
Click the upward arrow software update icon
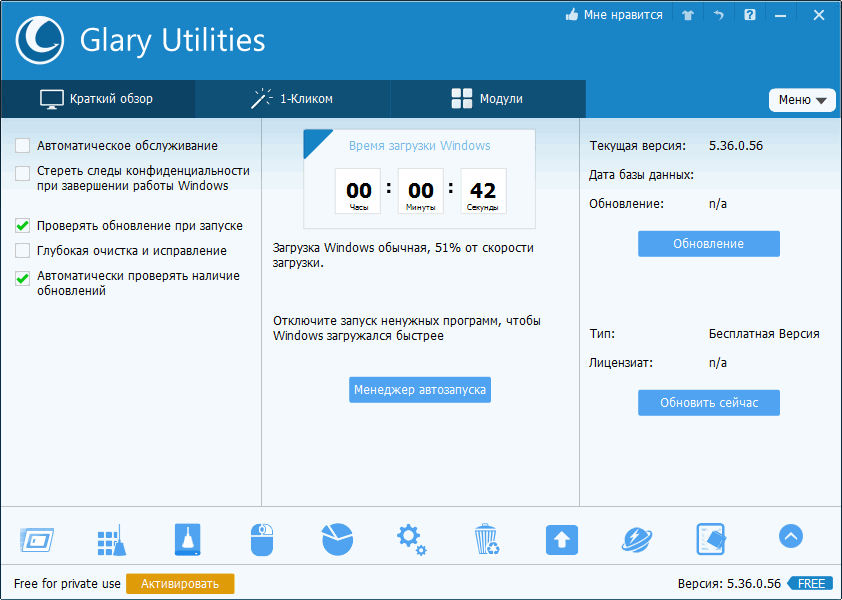click(x=562, y=540)
